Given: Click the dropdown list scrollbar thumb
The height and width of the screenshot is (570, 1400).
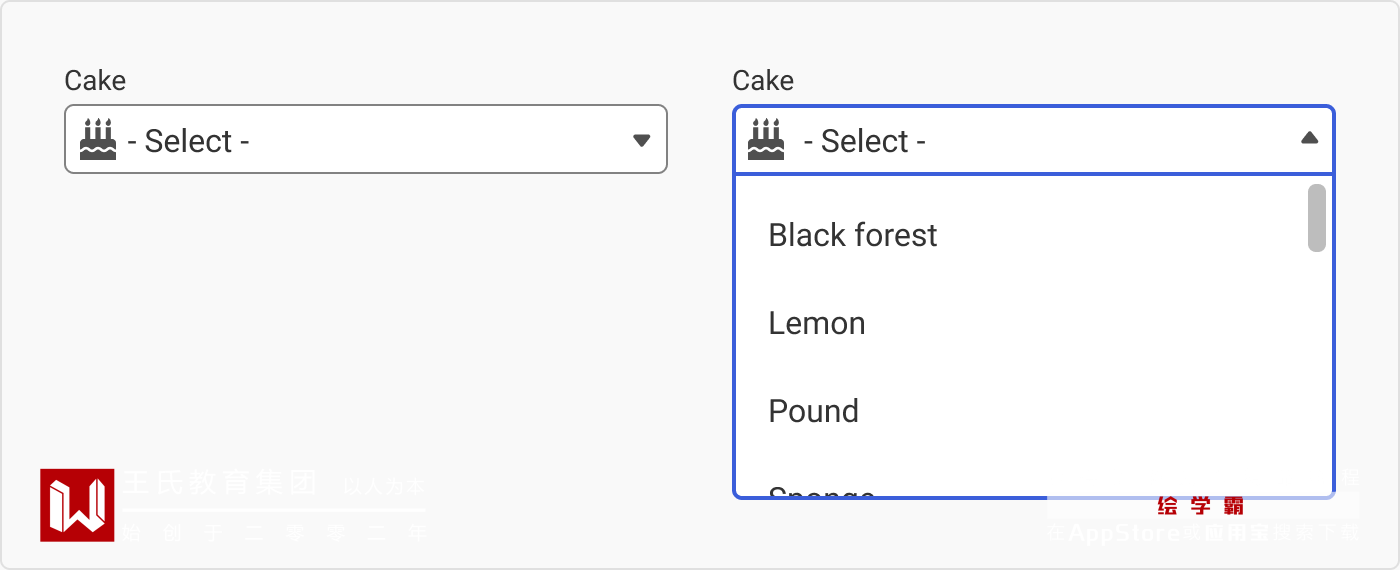Looking at the screenshot, I should [x=1317, y=218].
